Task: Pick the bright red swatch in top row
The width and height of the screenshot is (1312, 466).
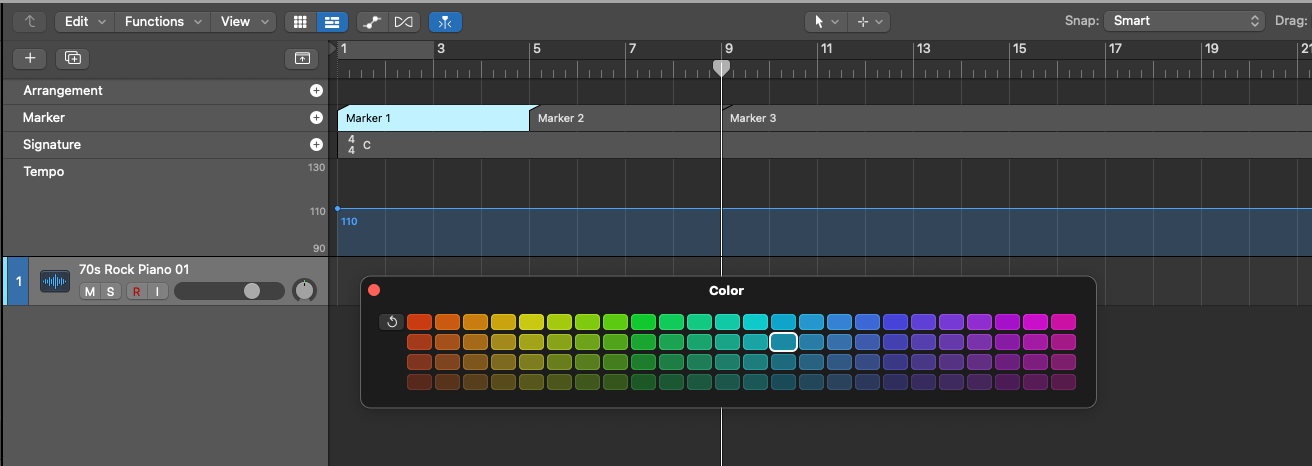Action: pyautogui.click(x=419, y=322)
